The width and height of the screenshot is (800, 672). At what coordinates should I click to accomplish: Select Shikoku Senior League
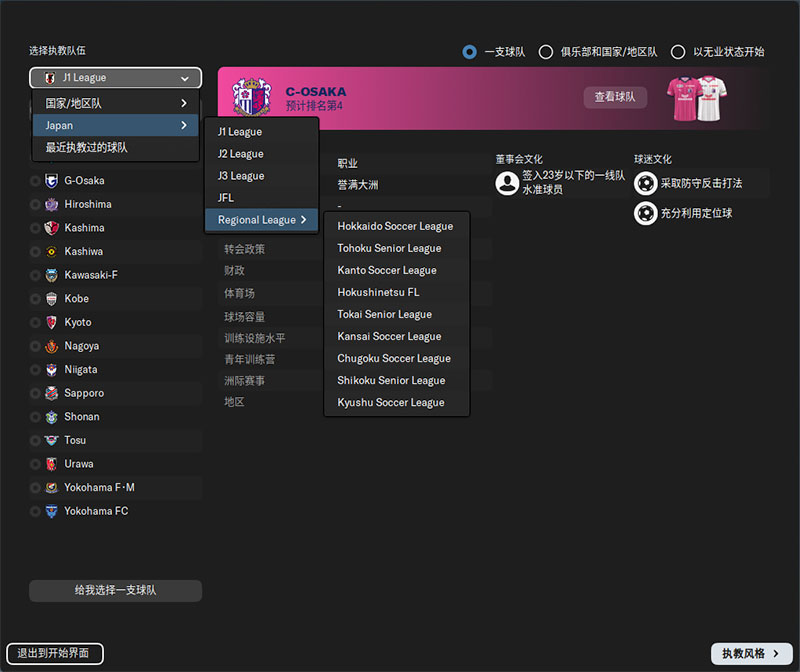pyautogui.click(x=396, y=380)
